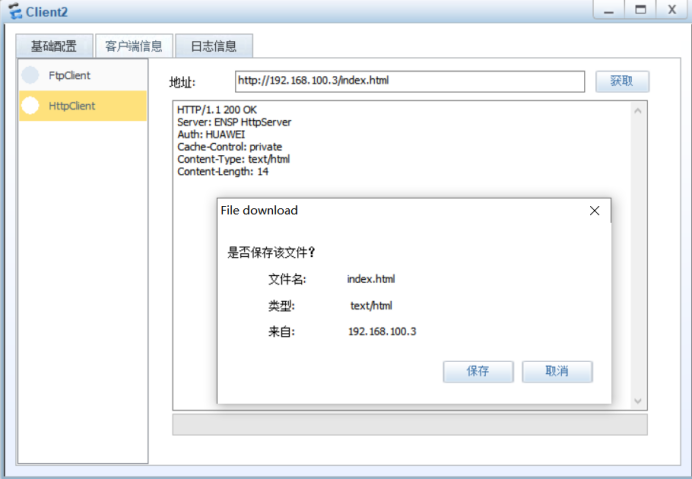Click the '是否保存该文件?' prompt text
The image size is (692, 479).
pos(271,253)
